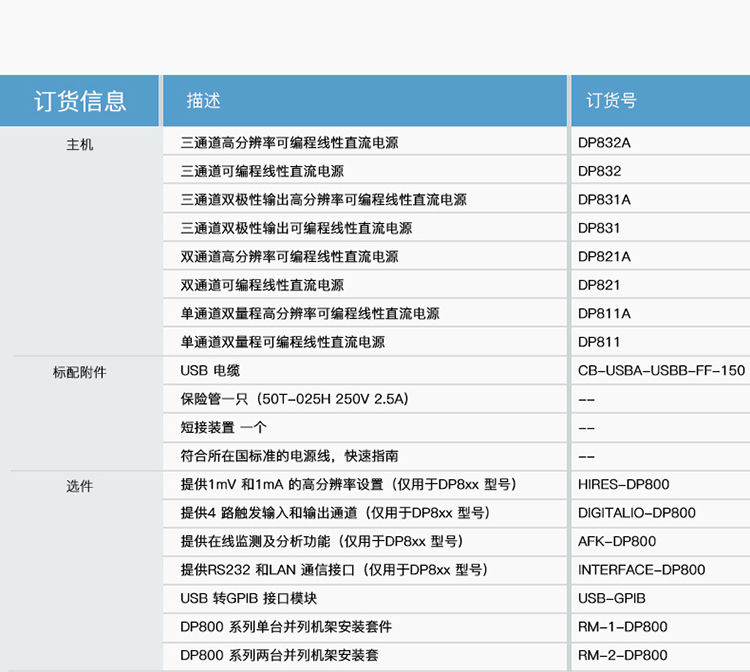Select the HIRES-DP800 option code
This screenshot has height=672, width=750.
(x=623, y=485)
